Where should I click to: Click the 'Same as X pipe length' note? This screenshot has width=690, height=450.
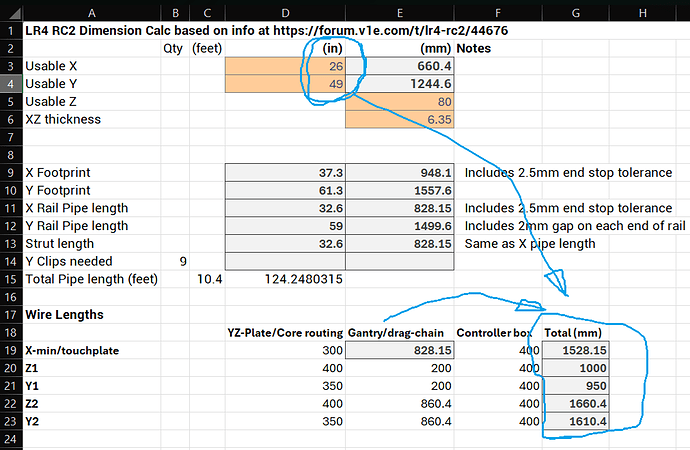pos(530,243)
